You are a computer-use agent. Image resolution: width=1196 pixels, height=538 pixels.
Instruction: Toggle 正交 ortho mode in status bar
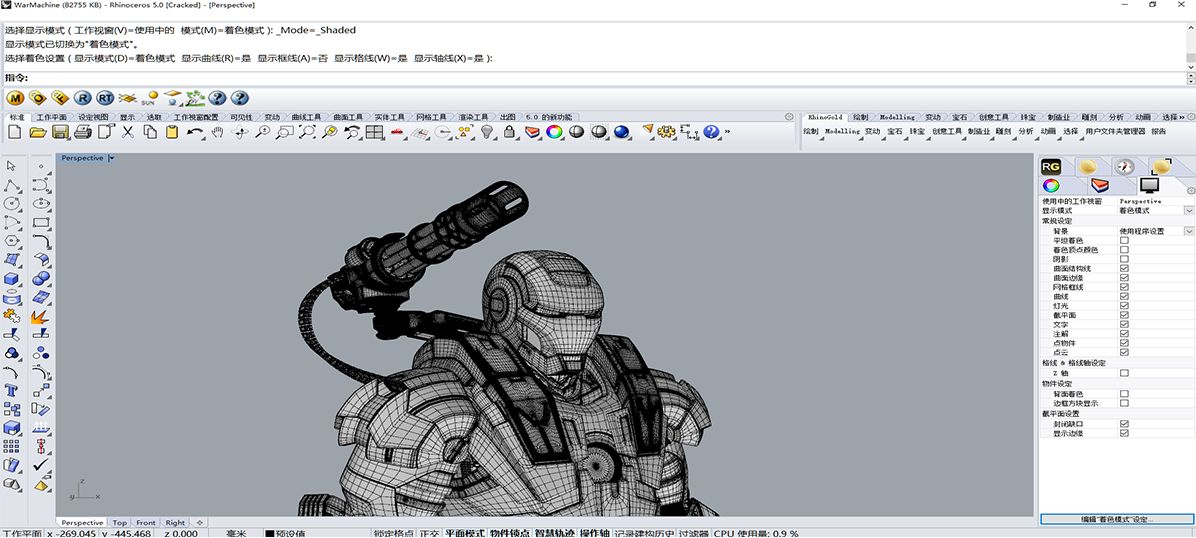[x=429, y=534]
